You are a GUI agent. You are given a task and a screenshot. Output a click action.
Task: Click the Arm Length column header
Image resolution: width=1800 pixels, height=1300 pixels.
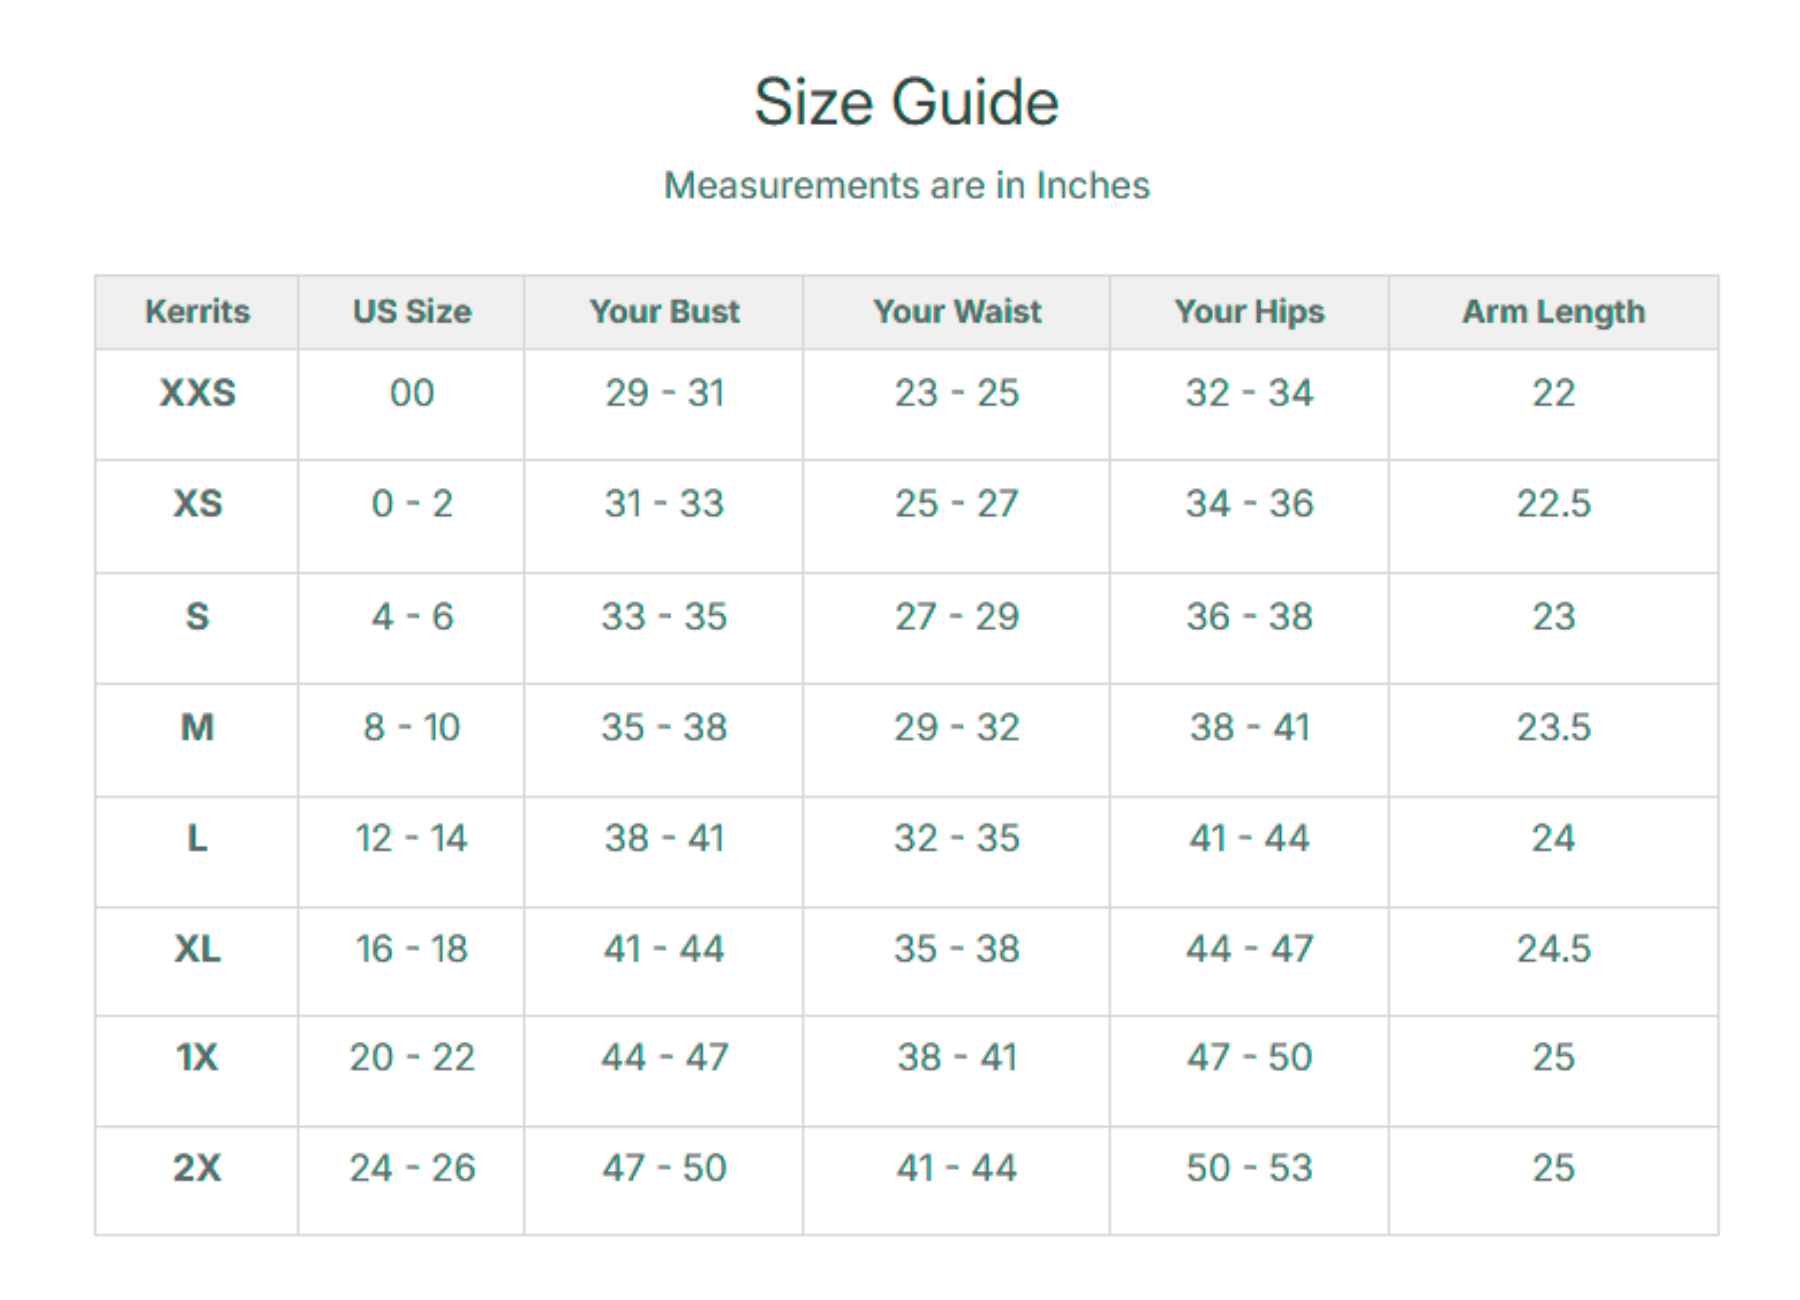click(x=1552, y=312)
